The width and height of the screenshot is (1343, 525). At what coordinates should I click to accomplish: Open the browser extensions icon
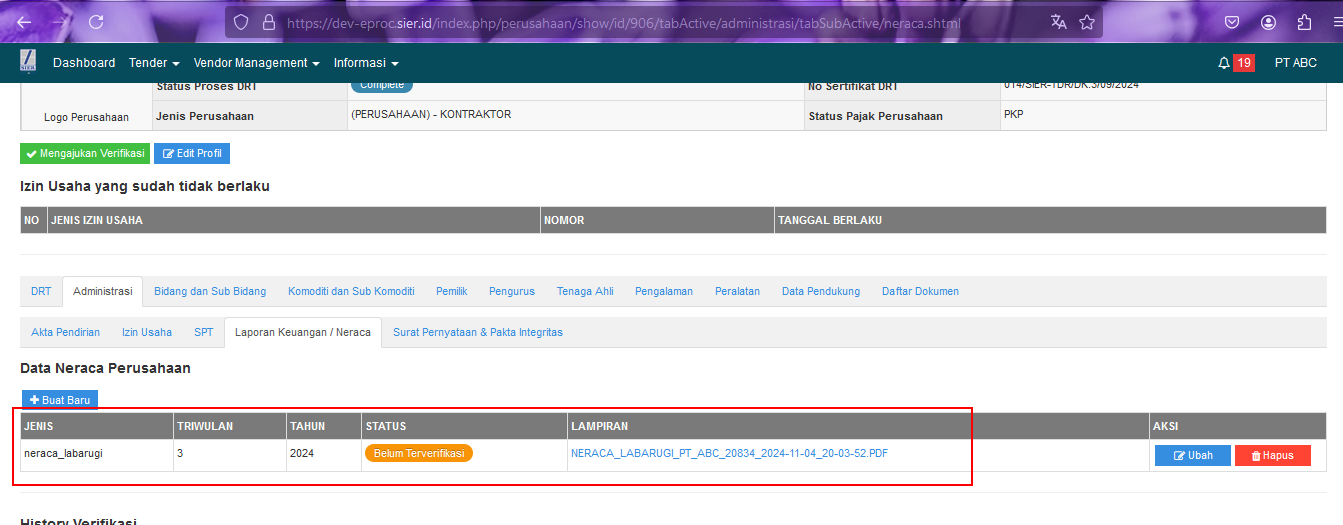pos(1304,21)
